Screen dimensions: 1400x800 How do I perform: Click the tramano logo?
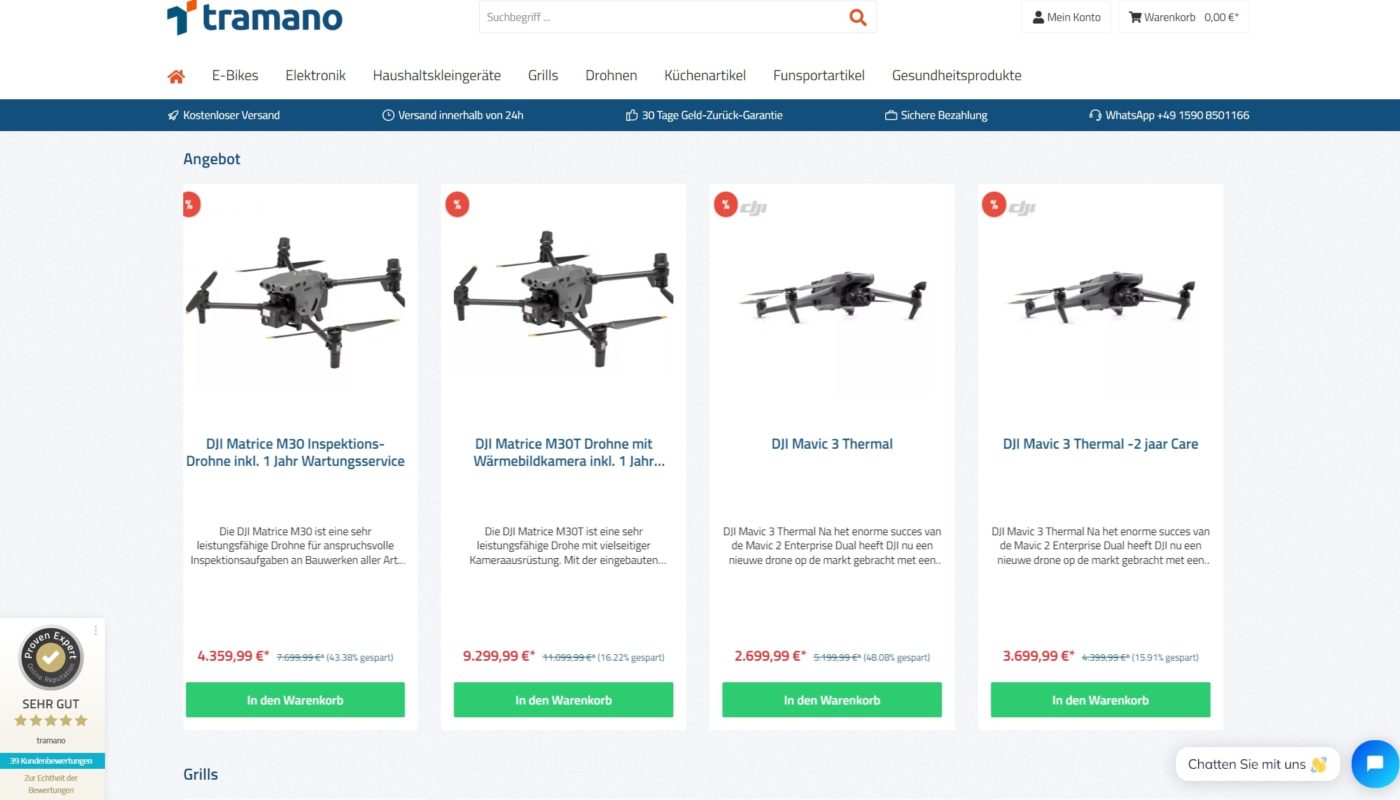tap(254, 17)
